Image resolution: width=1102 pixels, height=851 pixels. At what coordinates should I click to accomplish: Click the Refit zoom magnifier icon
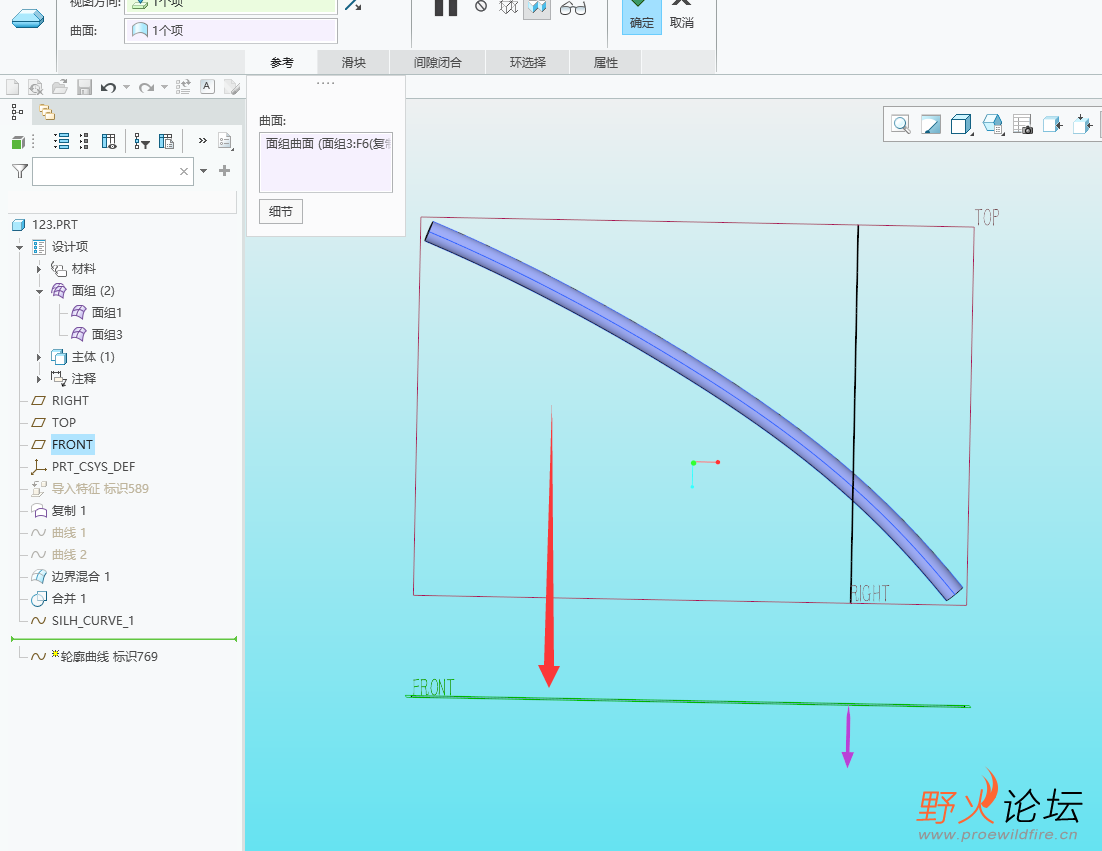tap(900, 125)
